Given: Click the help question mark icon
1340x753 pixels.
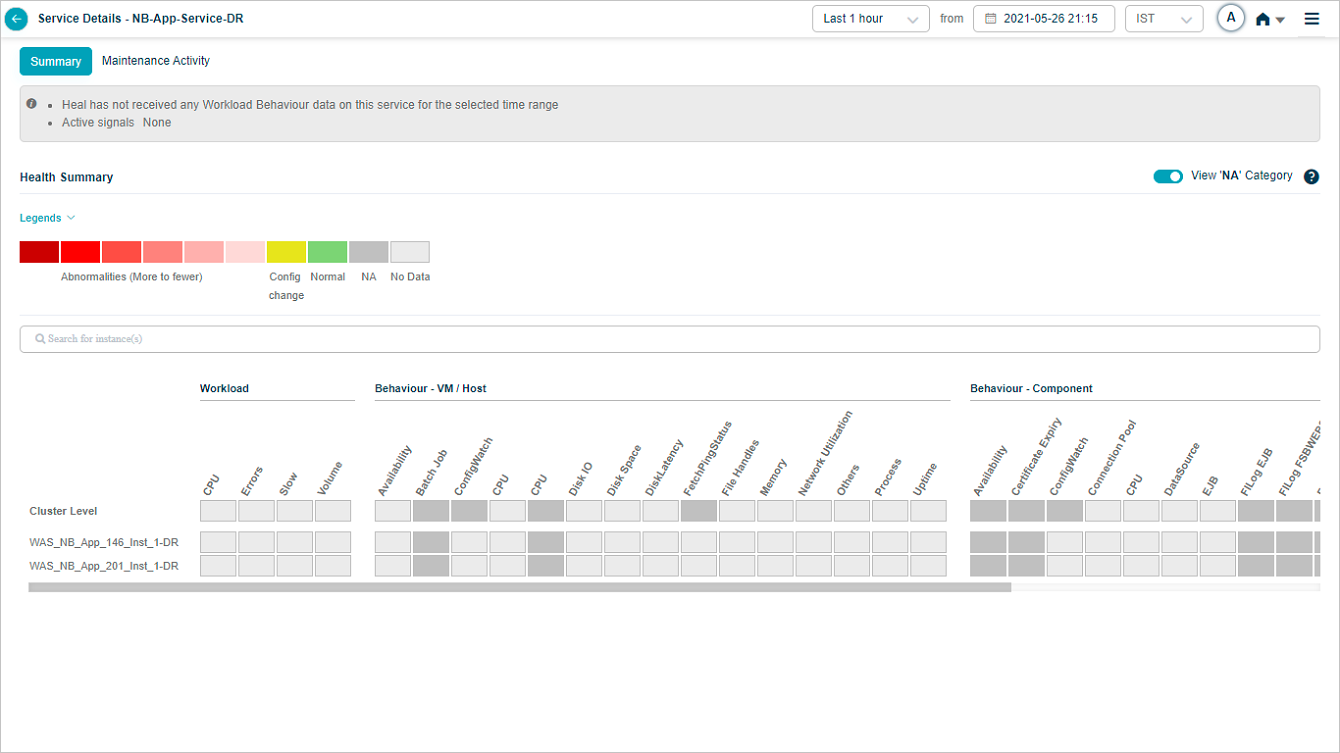Looking at the screenshot, I should 1311,177.
